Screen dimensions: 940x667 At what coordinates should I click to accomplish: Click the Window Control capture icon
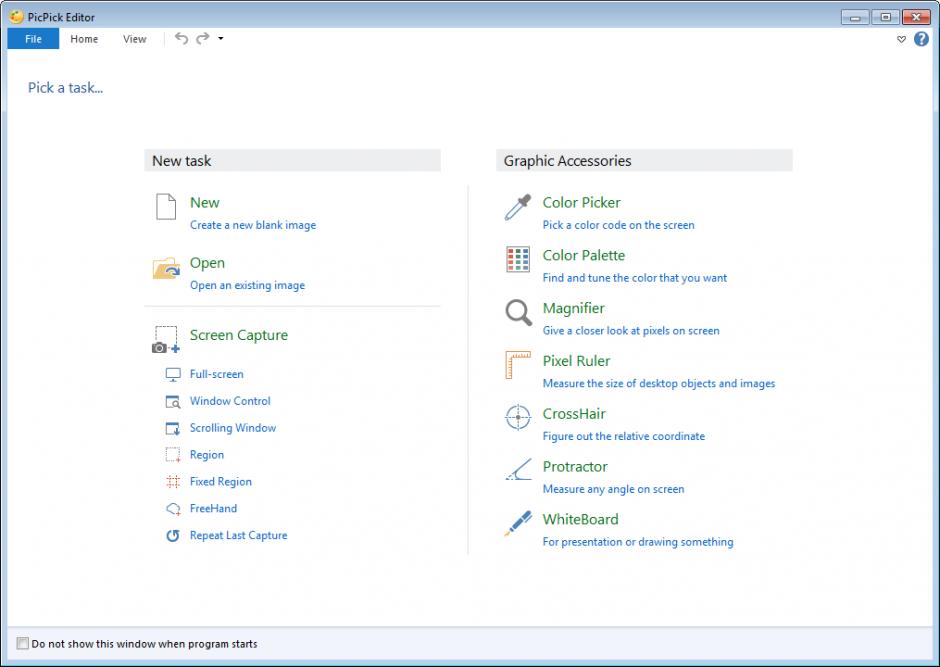[173, 402]
